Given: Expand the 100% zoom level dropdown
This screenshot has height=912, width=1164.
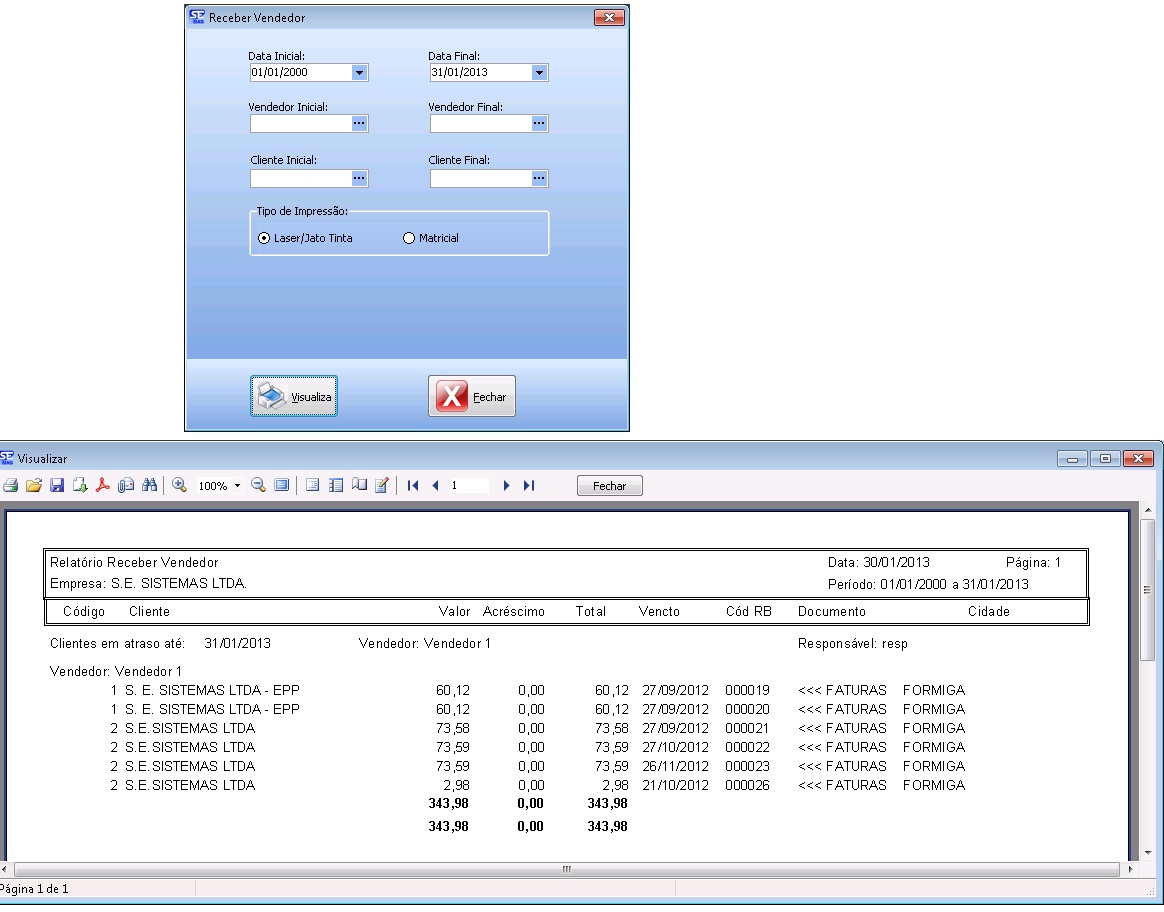Looking at the screenshot, I should pyautogui.click(x=238, y=485).
